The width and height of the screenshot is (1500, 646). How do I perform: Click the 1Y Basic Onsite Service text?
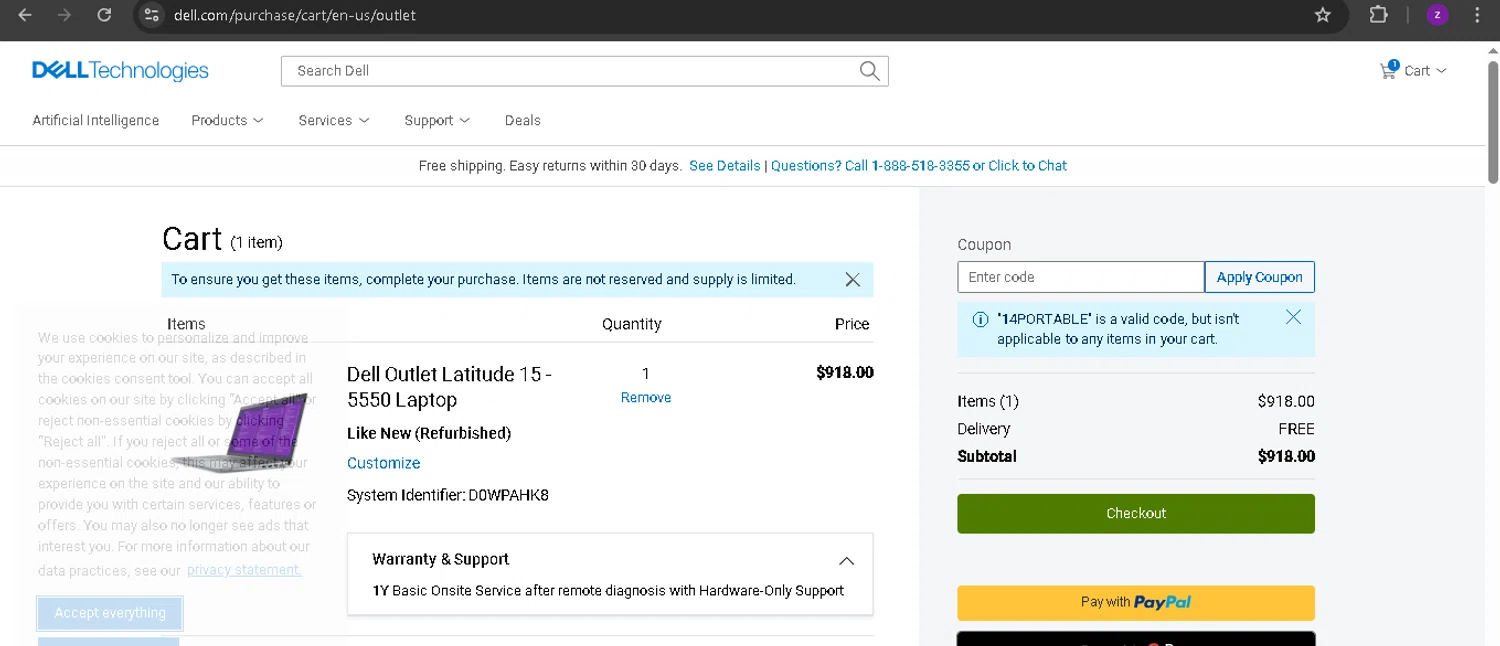coord(608,591)
